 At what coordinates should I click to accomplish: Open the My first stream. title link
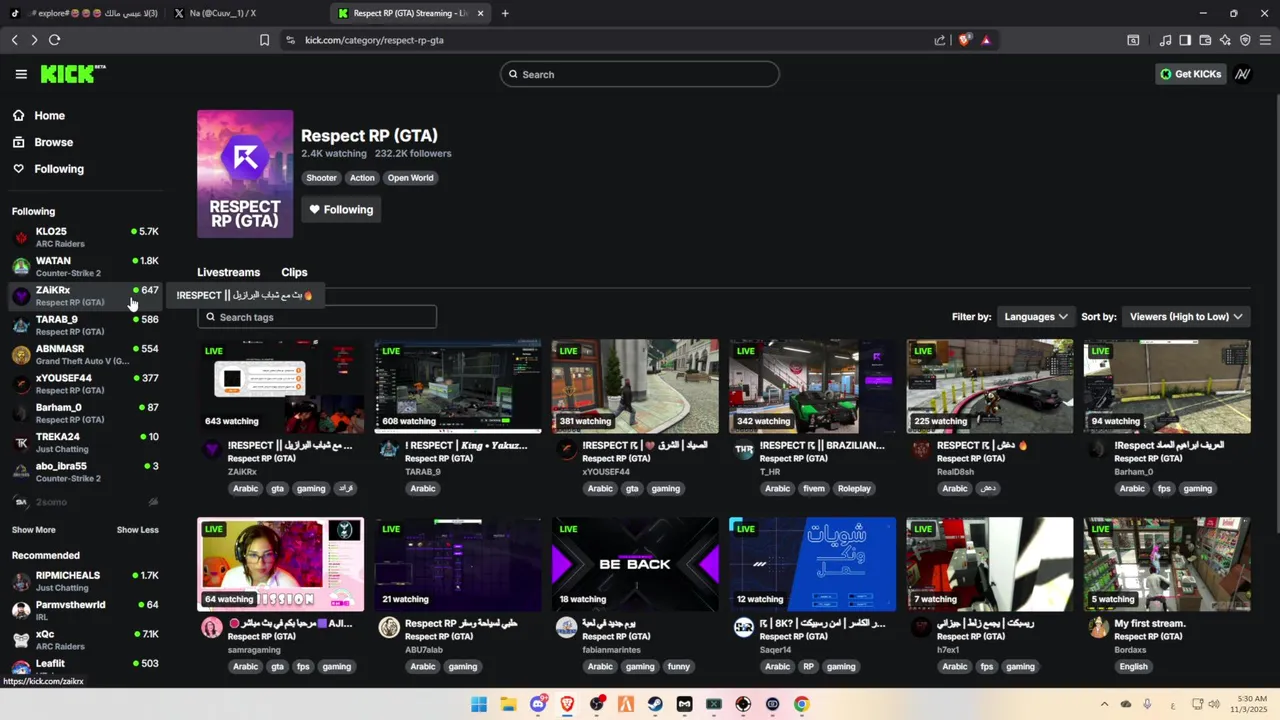point(1150,623)
